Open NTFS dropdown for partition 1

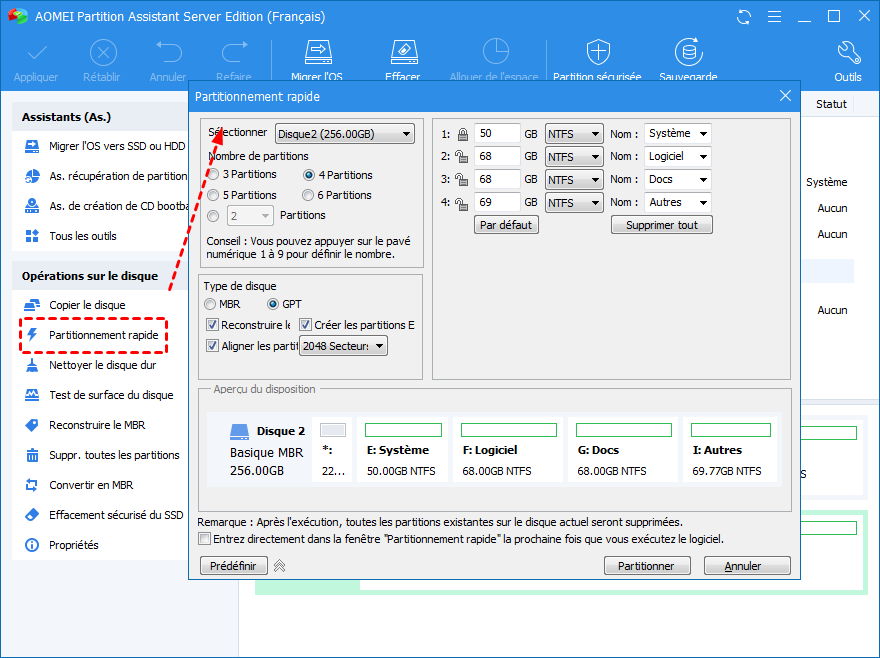574,134
